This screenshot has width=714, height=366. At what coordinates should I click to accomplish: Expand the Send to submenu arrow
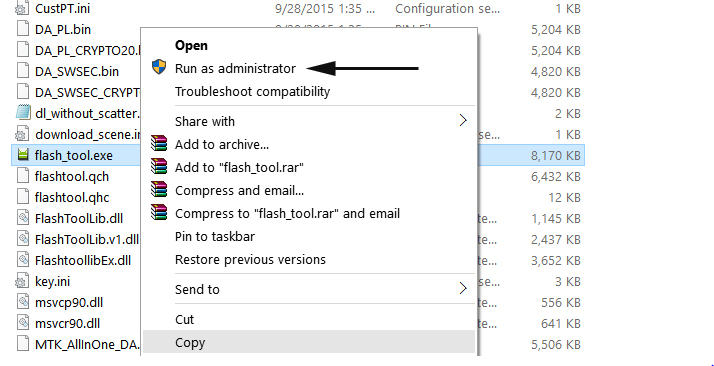click(x=463, y=289)
